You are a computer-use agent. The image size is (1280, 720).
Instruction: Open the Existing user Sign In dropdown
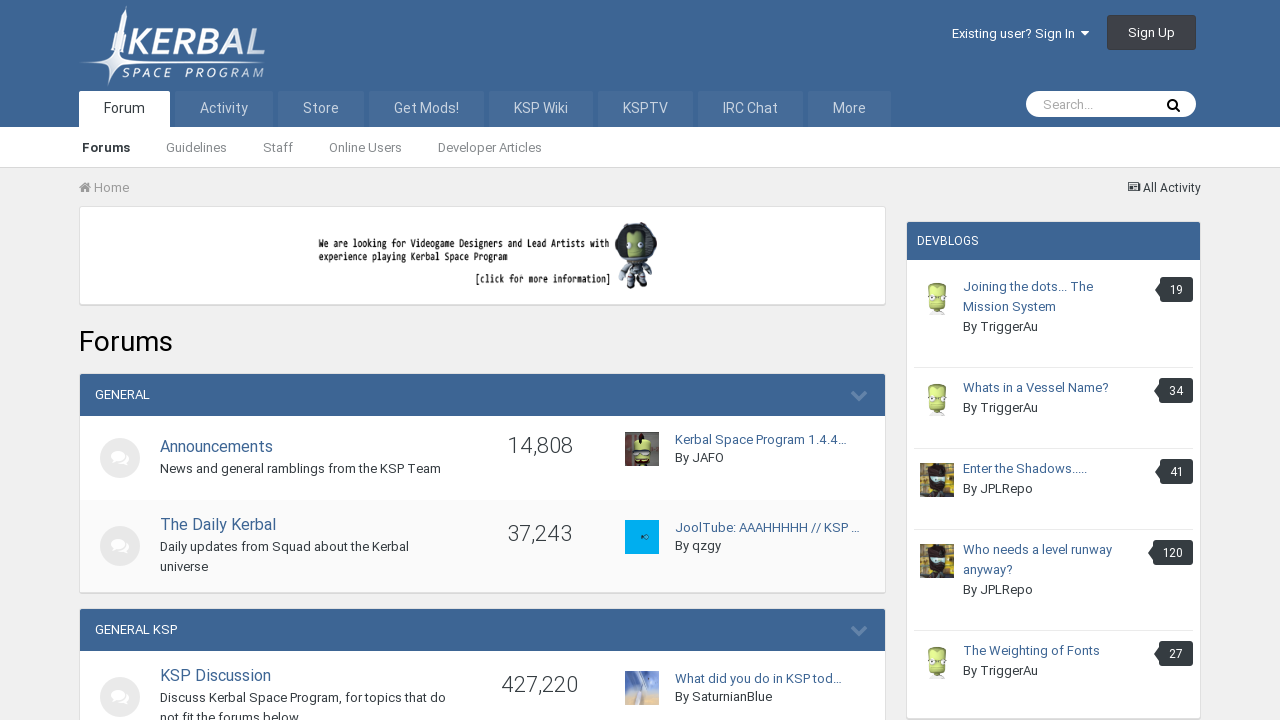coord(1020,33)
